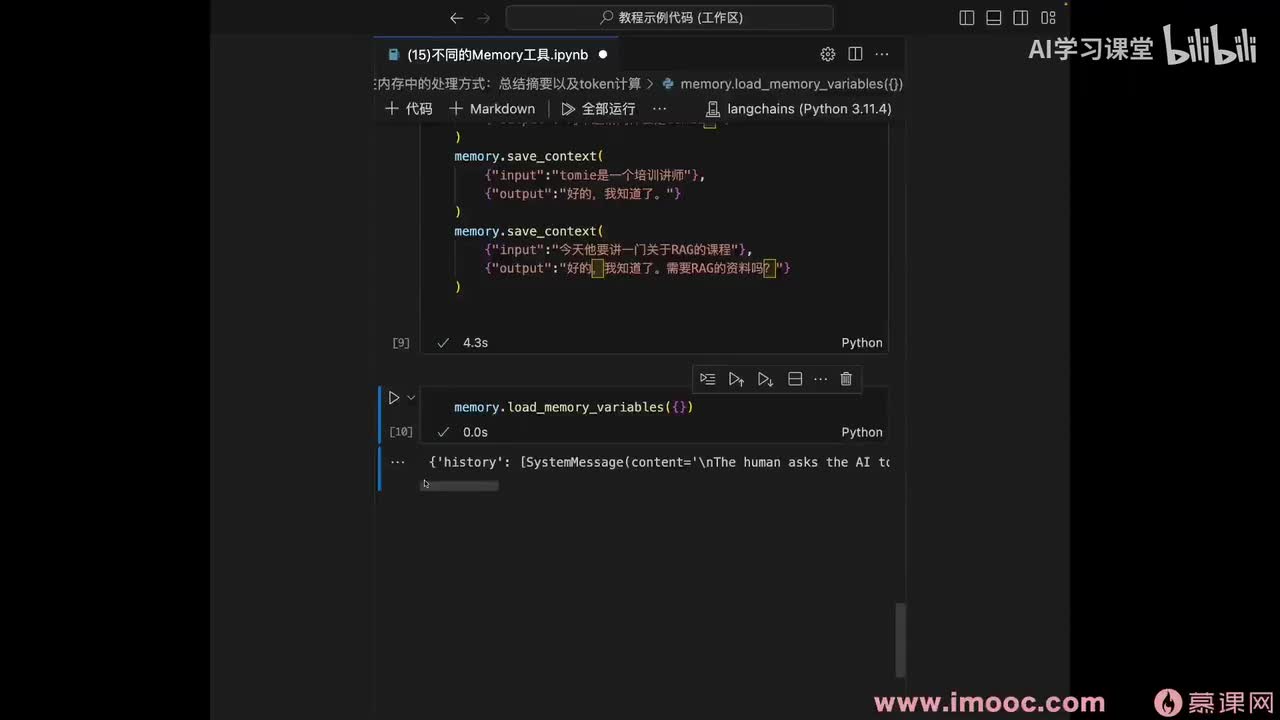Toggle the primary sidebar layout icon
This screenshot has width=1280, height=720.
pyautogui.click(x=966, y=18)
